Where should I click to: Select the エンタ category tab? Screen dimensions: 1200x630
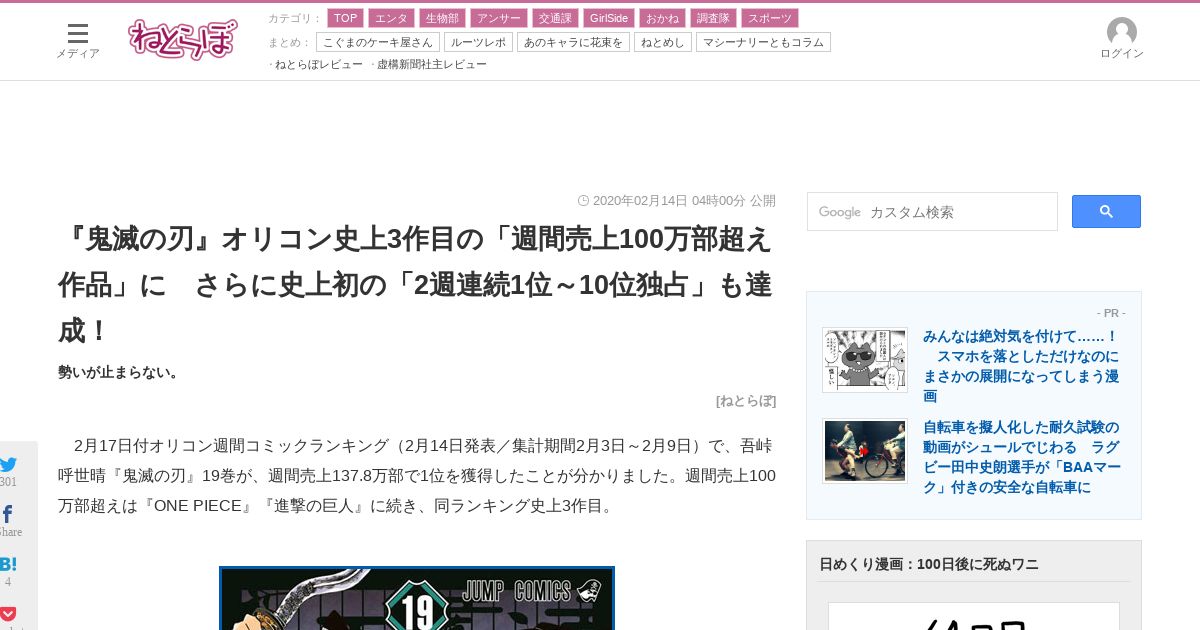(391, 18)
